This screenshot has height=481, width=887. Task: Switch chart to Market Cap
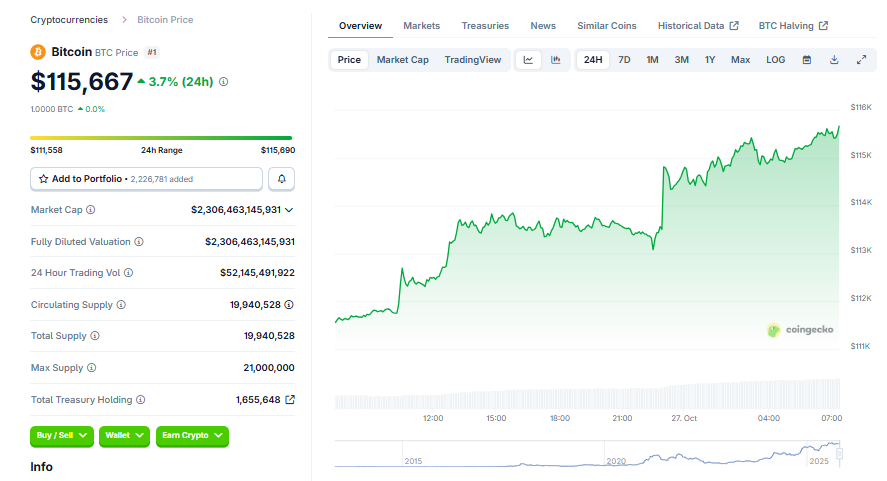pos(402,60)
